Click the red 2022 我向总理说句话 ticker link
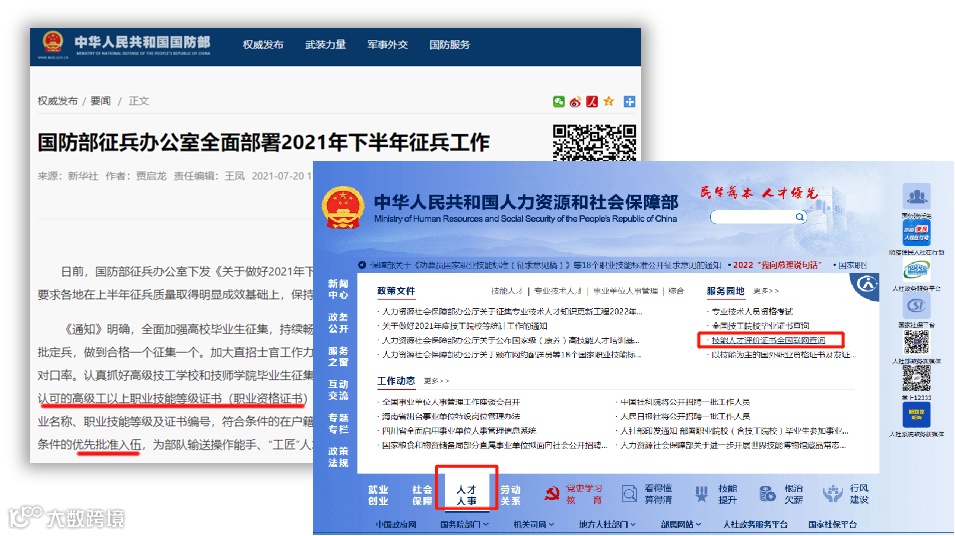 point(777,265)
